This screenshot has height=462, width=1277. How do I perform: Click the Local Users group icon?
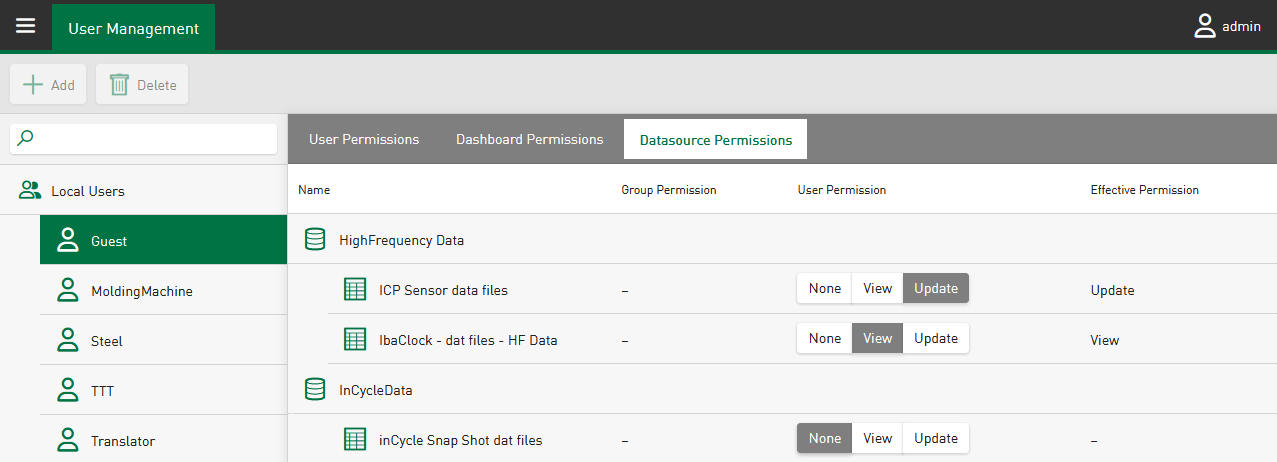(x=30, y=190)
